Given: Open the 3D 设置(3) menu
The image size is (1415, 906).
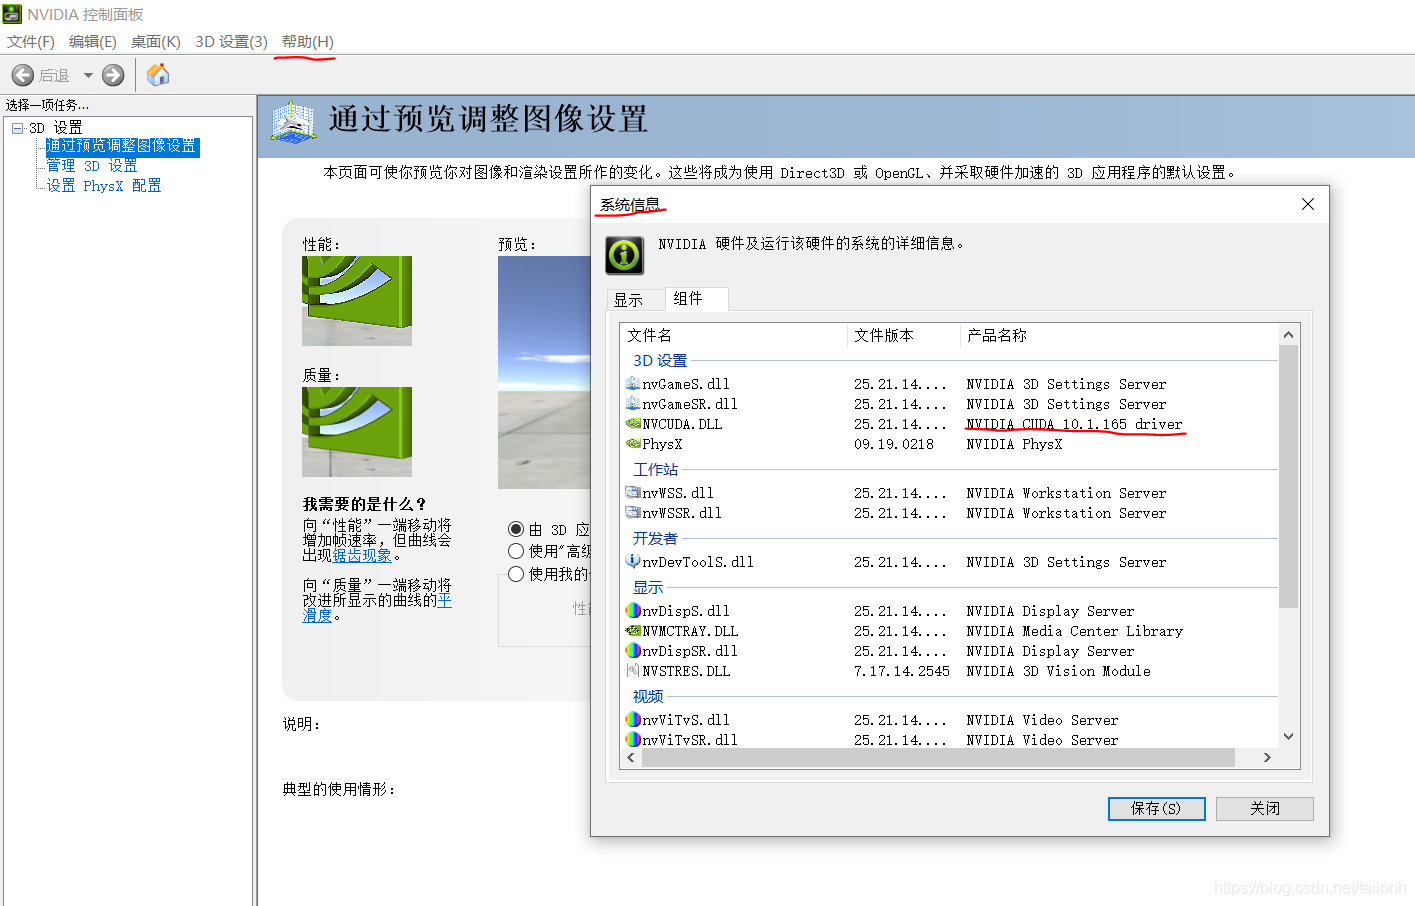Looking at the screenshot, I should tap(232, 41).
